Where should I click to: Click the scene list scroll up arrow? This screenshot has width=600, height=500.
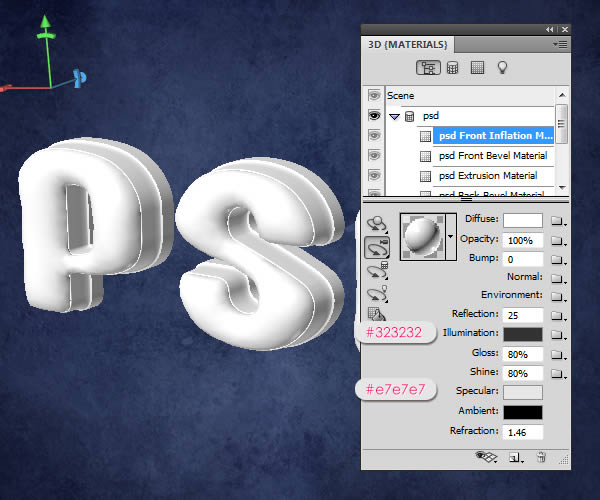[x=562, y=95]
